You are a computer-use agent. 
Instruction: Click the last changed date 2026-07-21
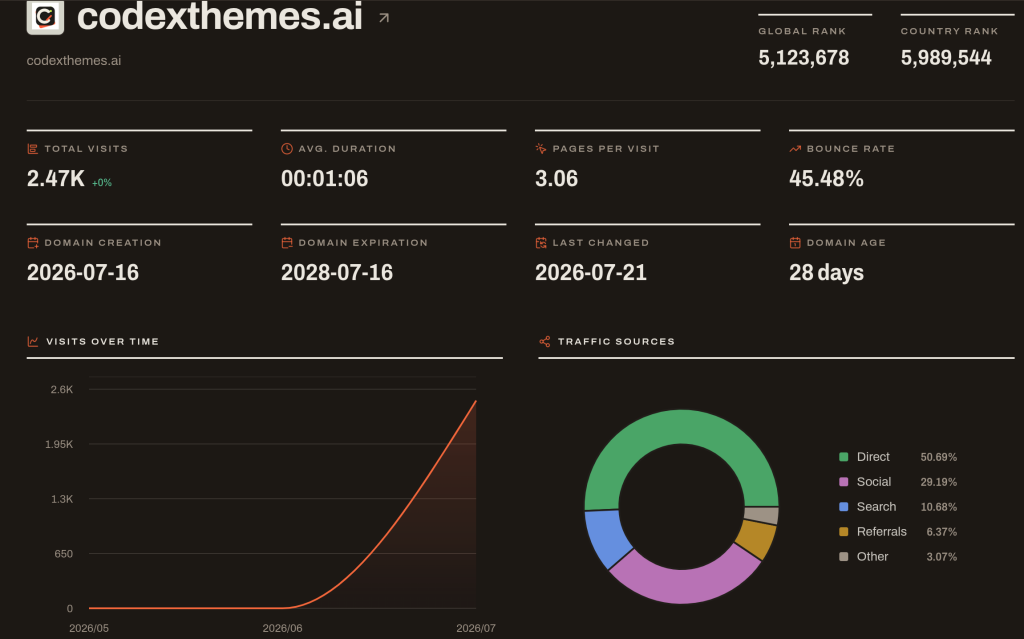click(x=591, y=272)
